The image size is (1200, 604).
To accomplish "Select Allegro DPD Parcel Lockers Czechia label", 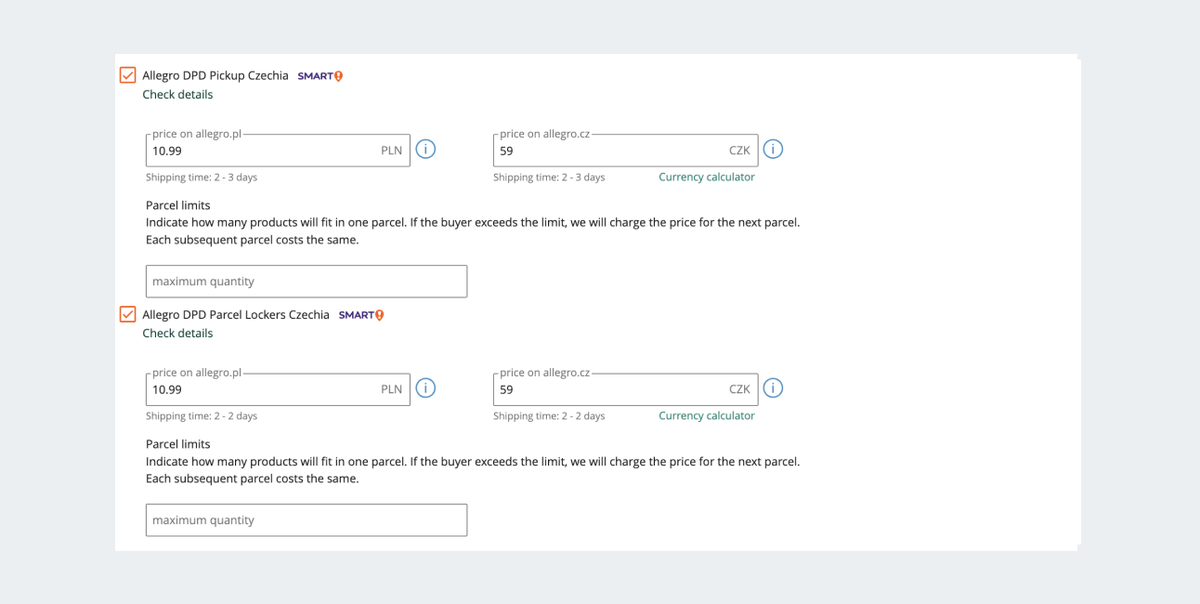I will [x=236, y=315].
